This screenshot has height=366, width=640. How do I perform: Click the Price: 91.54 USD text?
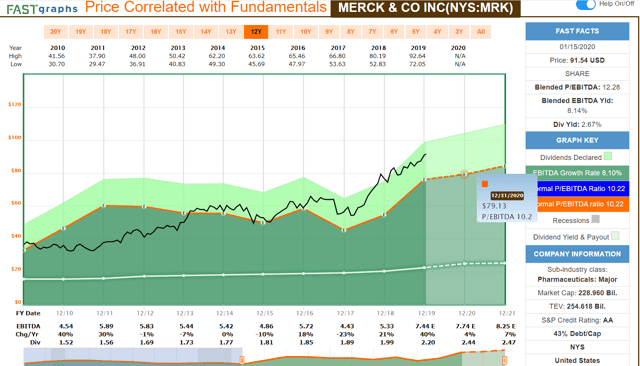pos(577,60)
